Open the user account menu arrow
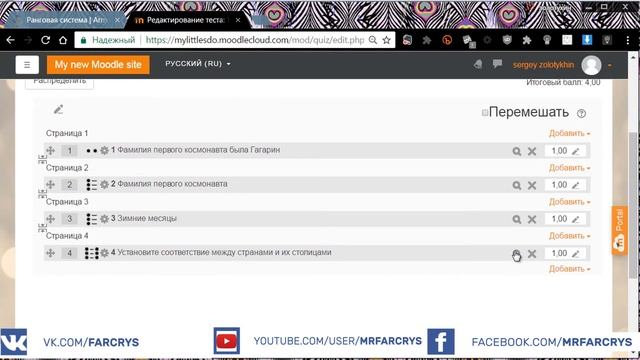The image size is (640, 360). point(610,65)
